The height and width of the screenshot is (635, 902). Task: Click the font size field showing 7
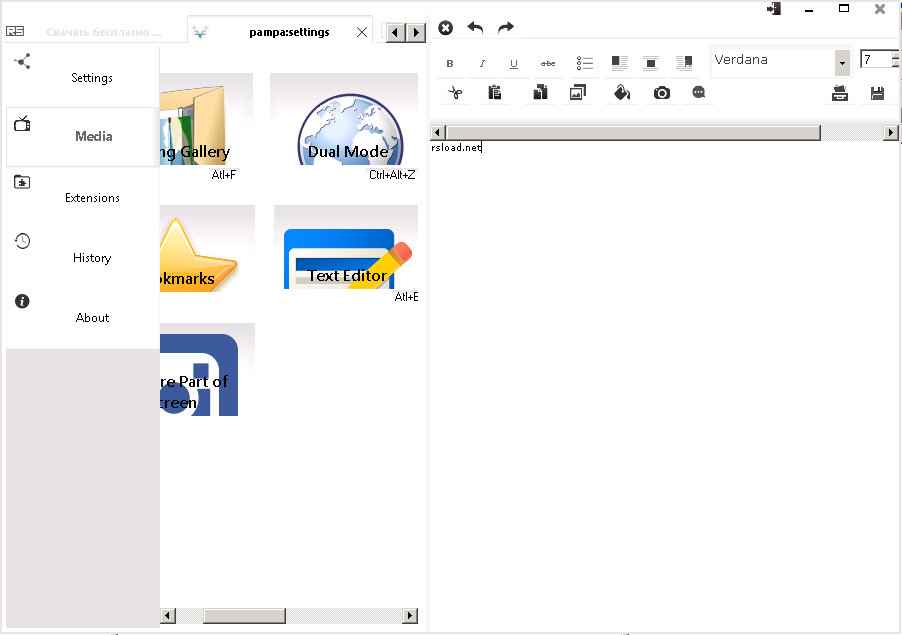[876, 59]
